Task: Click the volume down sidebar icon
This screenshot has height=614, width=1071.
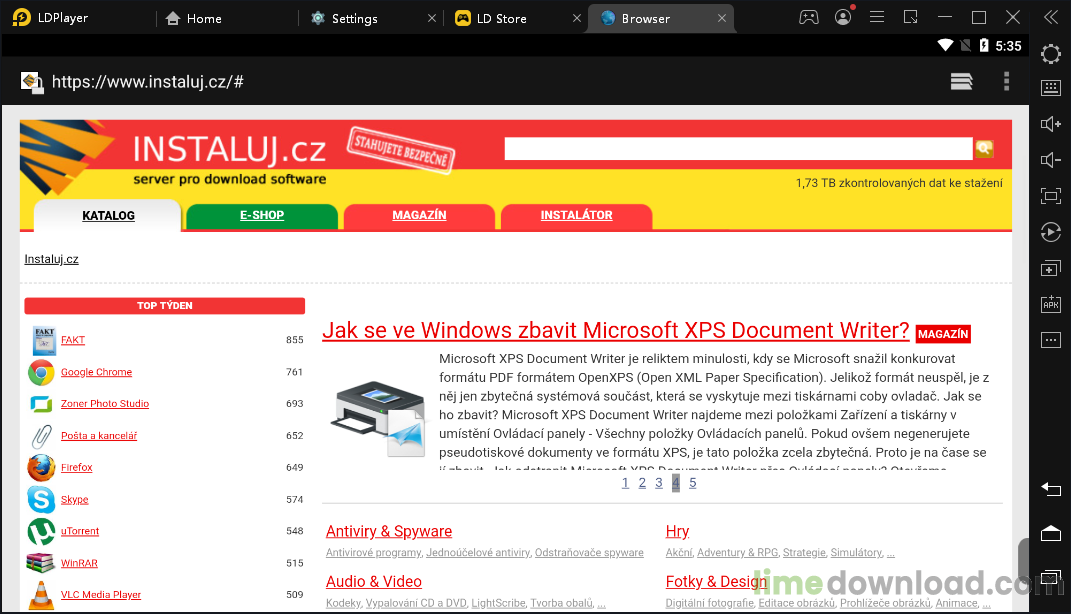Action: (1051, 160)
